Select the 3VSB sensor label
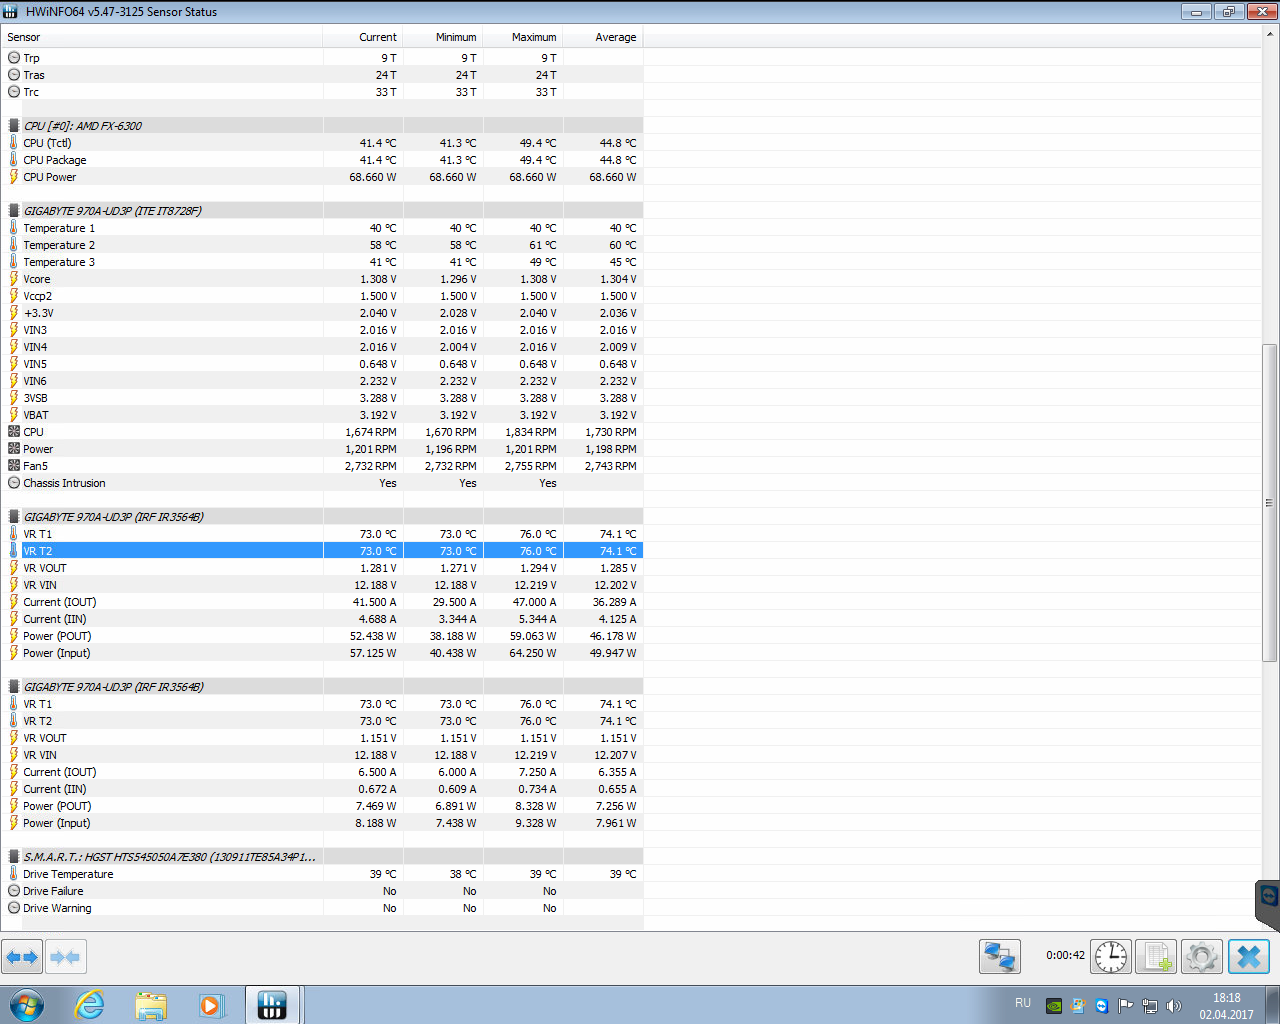This screenshot has height=1024, width=1280. tap(35, 398)
